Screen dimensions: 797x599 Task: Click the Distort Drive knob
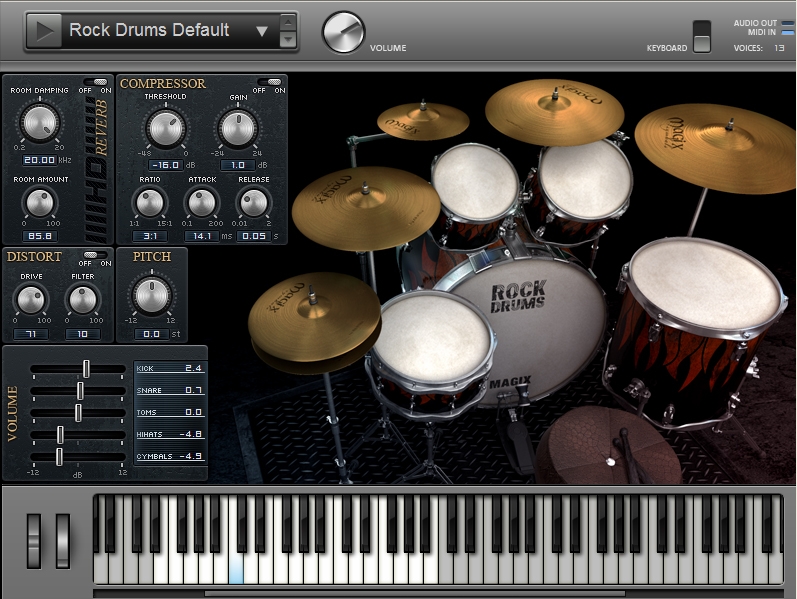click(x=30, y=300)
